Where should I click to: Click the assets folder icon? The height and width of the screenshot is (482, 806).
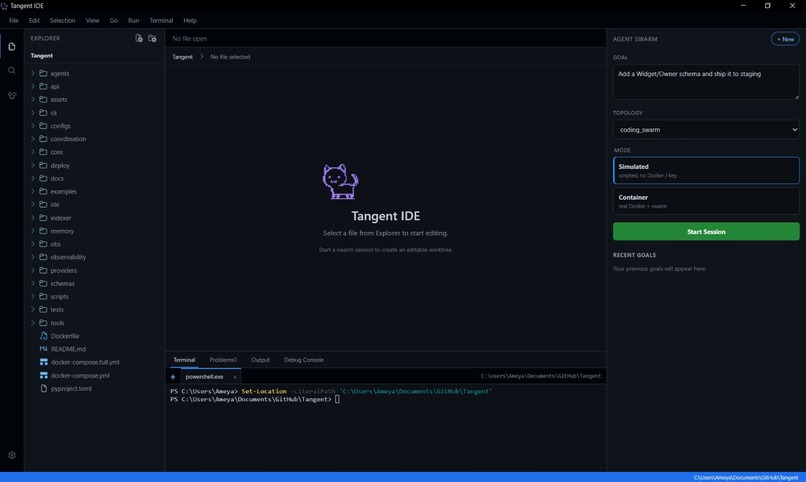click(43, 99)
